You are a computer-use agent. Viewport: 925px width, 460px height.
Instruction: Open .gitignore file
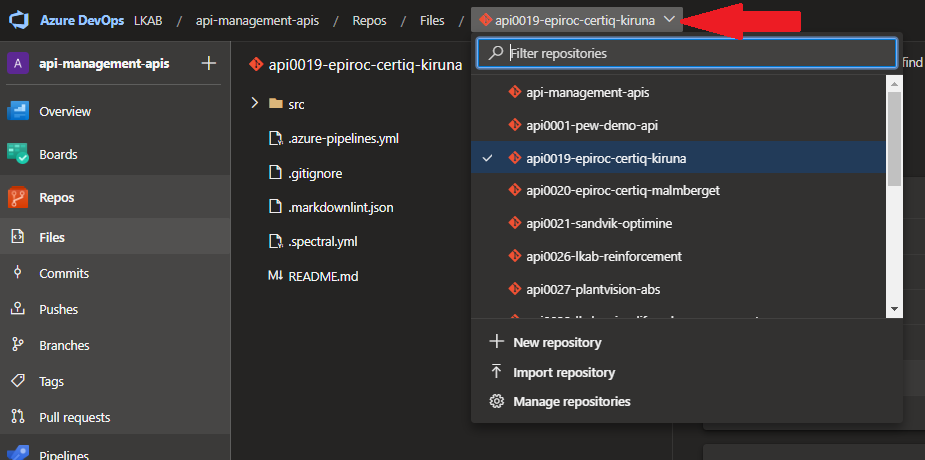(x=315, y=173)
